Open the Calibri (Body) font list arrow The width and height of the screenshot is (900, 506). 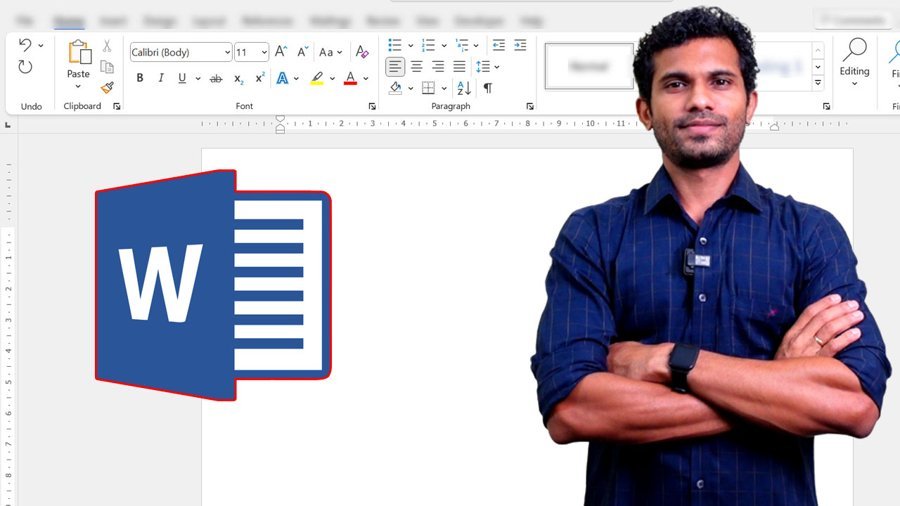[227, 52]
